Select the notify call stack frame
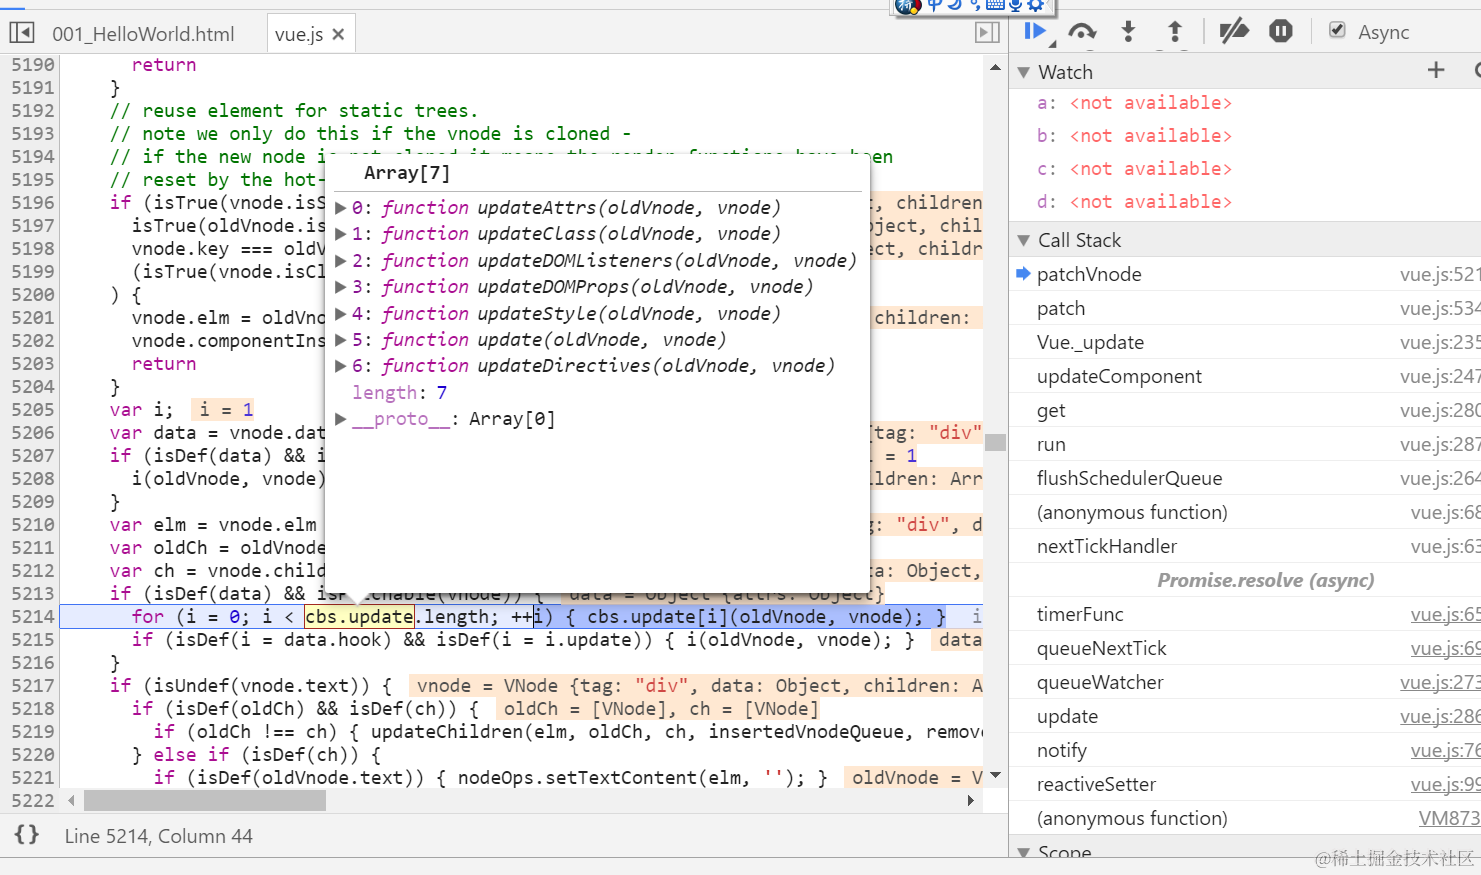The width and height of the screenshot is (1481, 875). click(x=1245, y=750)
